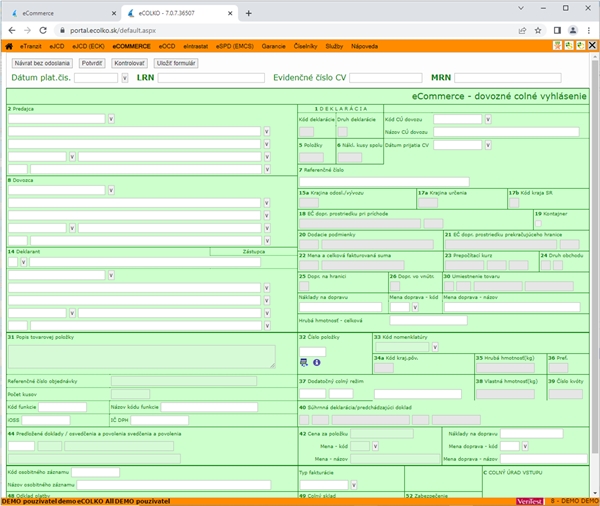This screenshot has height=506, width=600.
Task: Click the Návrat bez odoslania button
Action: (42, 63)
